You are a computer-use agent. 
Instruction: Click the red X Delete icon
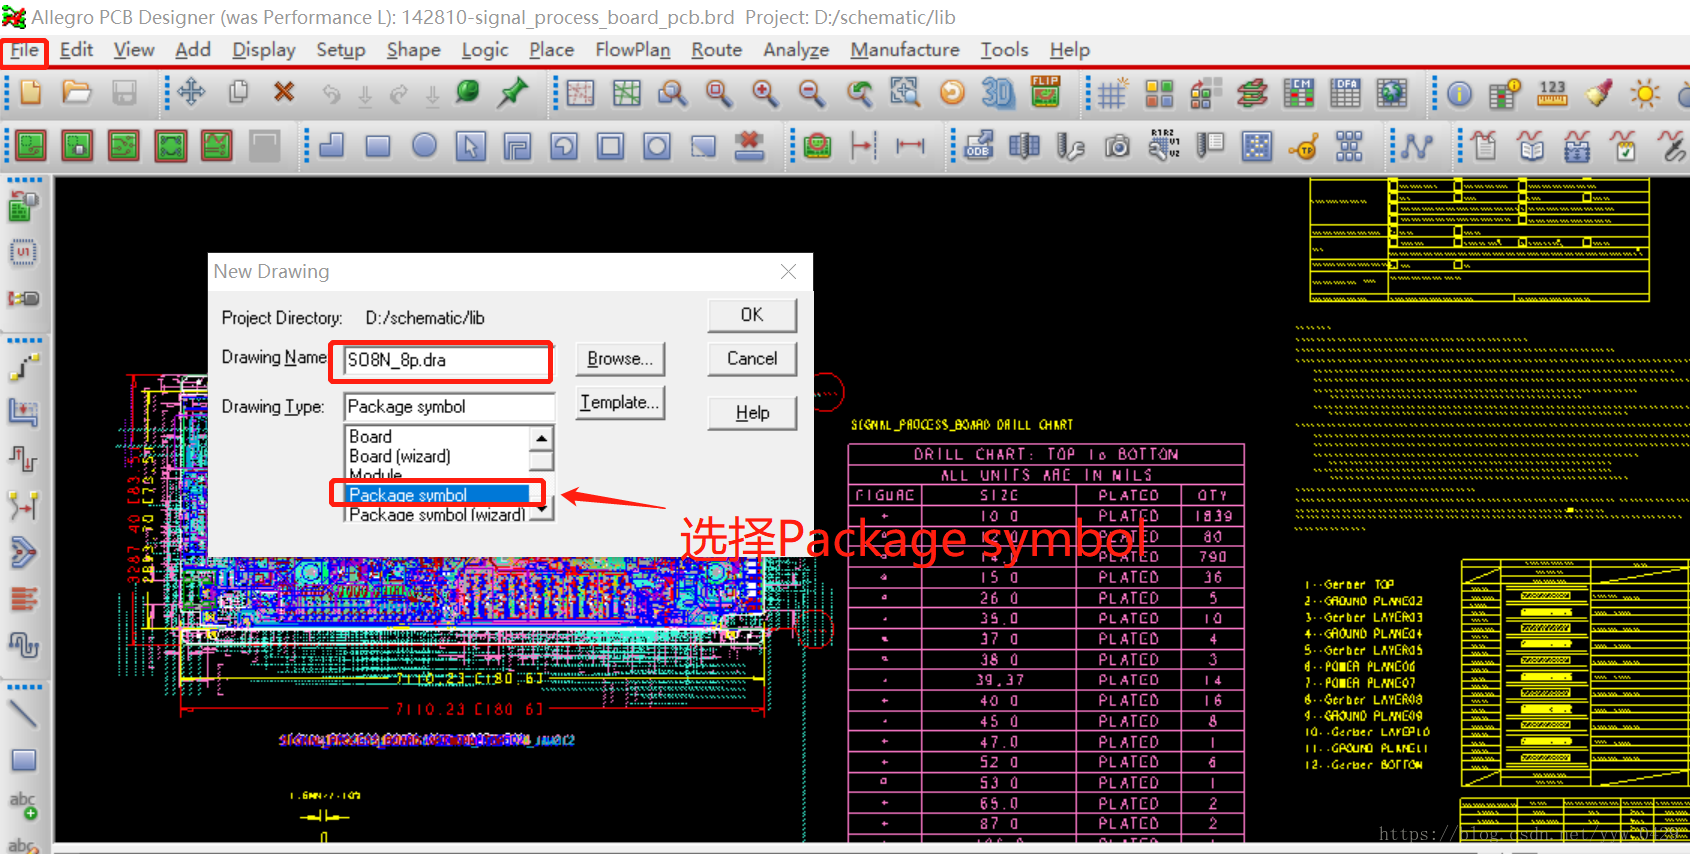284,93
